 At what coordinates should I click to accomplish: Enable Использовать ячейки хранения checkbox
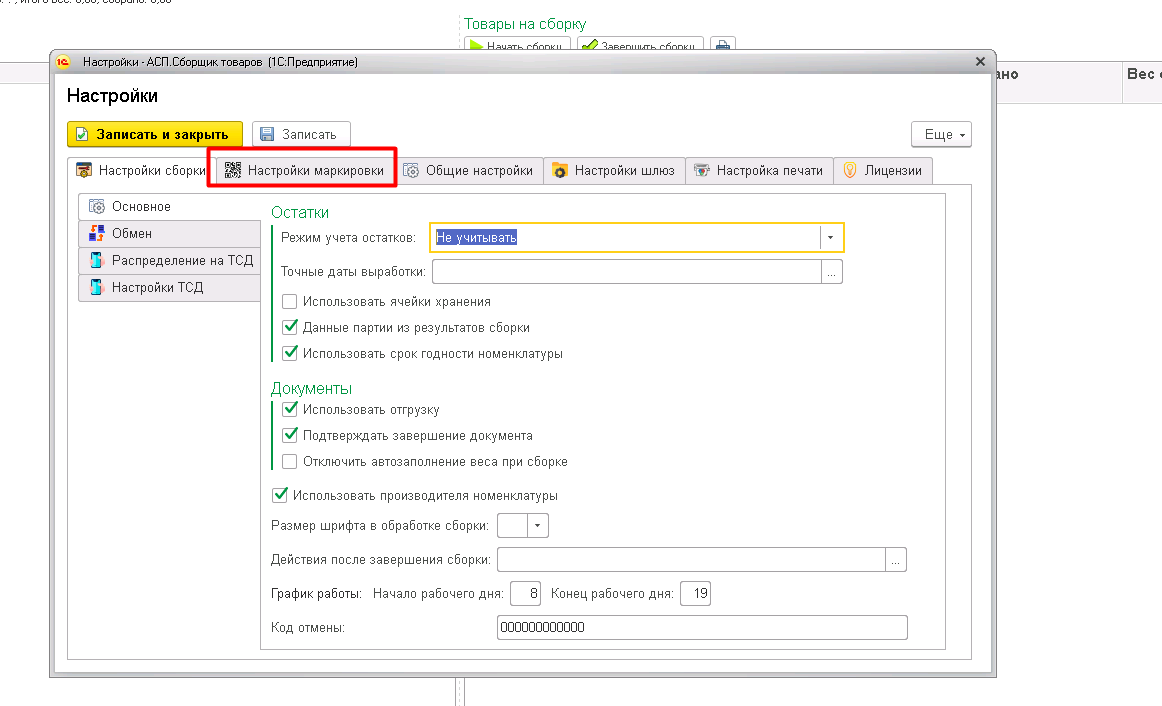tap(290, 302)
